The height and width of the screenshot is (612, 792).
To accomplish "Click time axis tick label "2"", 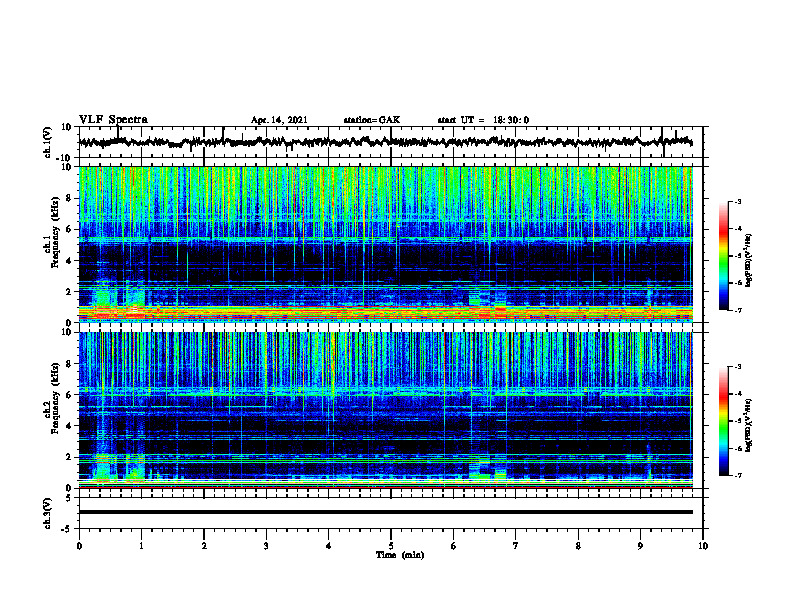I will 204,546.
